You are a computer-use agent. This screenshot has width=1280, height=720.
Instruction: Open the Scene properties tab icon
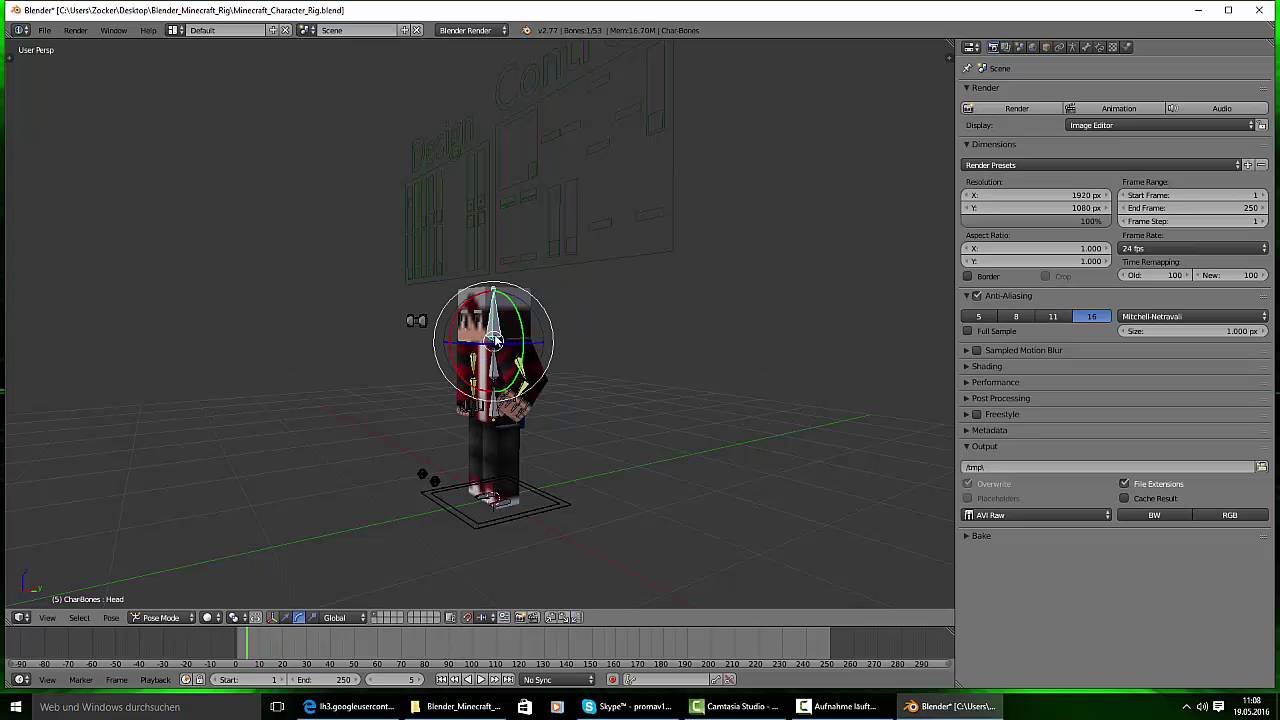pyautogui.click(x=1020, y=47)
